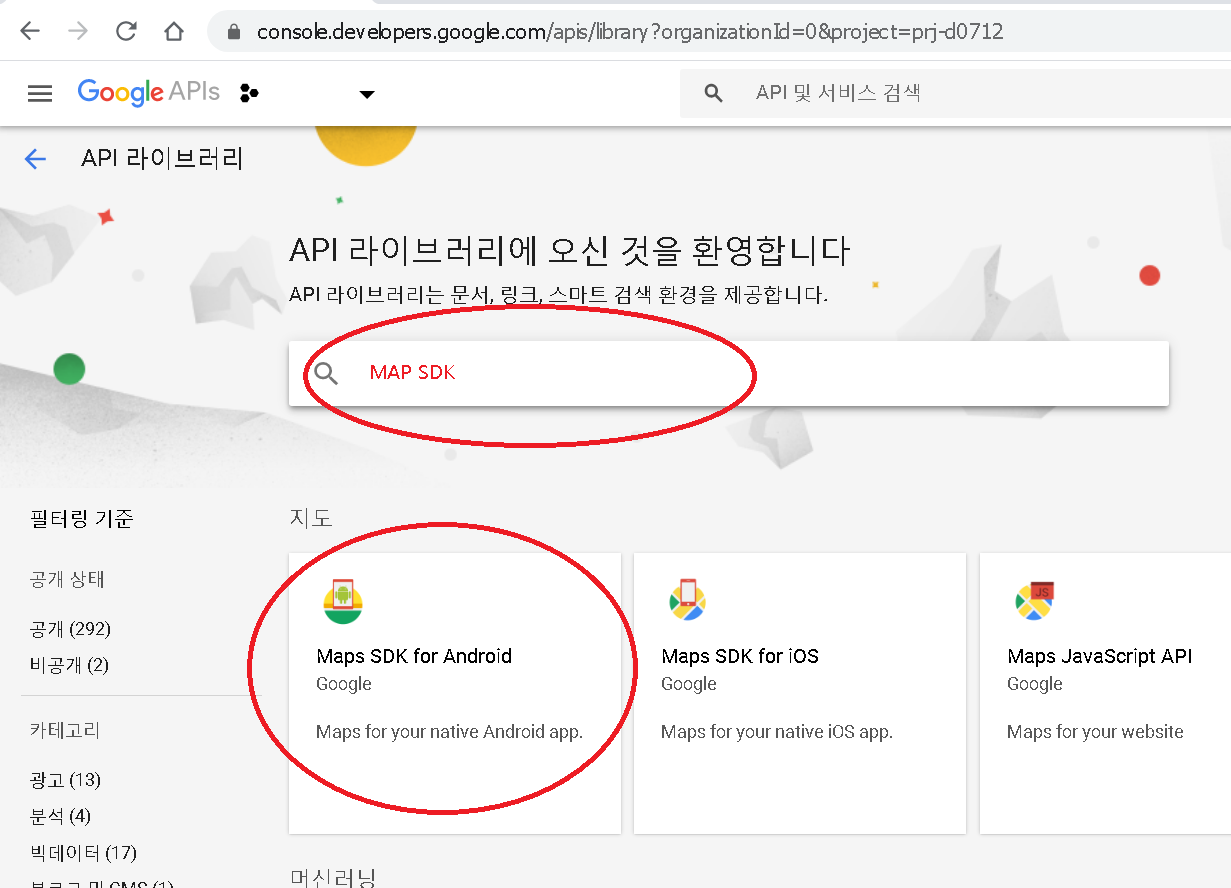The image size is (1231, 888).
Task: Click the MAP SDK library search field
Action: click(729, 374)
